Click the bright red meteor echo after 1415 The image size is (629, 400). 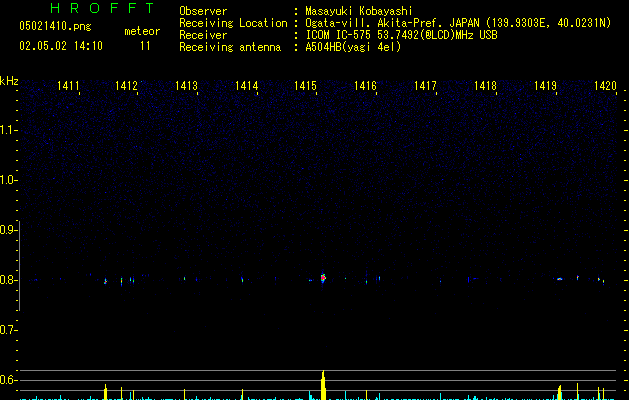point(323,278)
